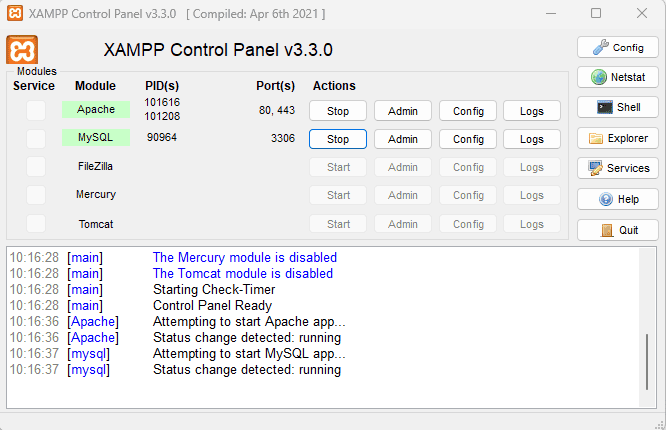Viewport: 666px width, 430px height.
Task: Click 'Attempting to start Apache app...' log entry
Action: (x=249, y=322)
